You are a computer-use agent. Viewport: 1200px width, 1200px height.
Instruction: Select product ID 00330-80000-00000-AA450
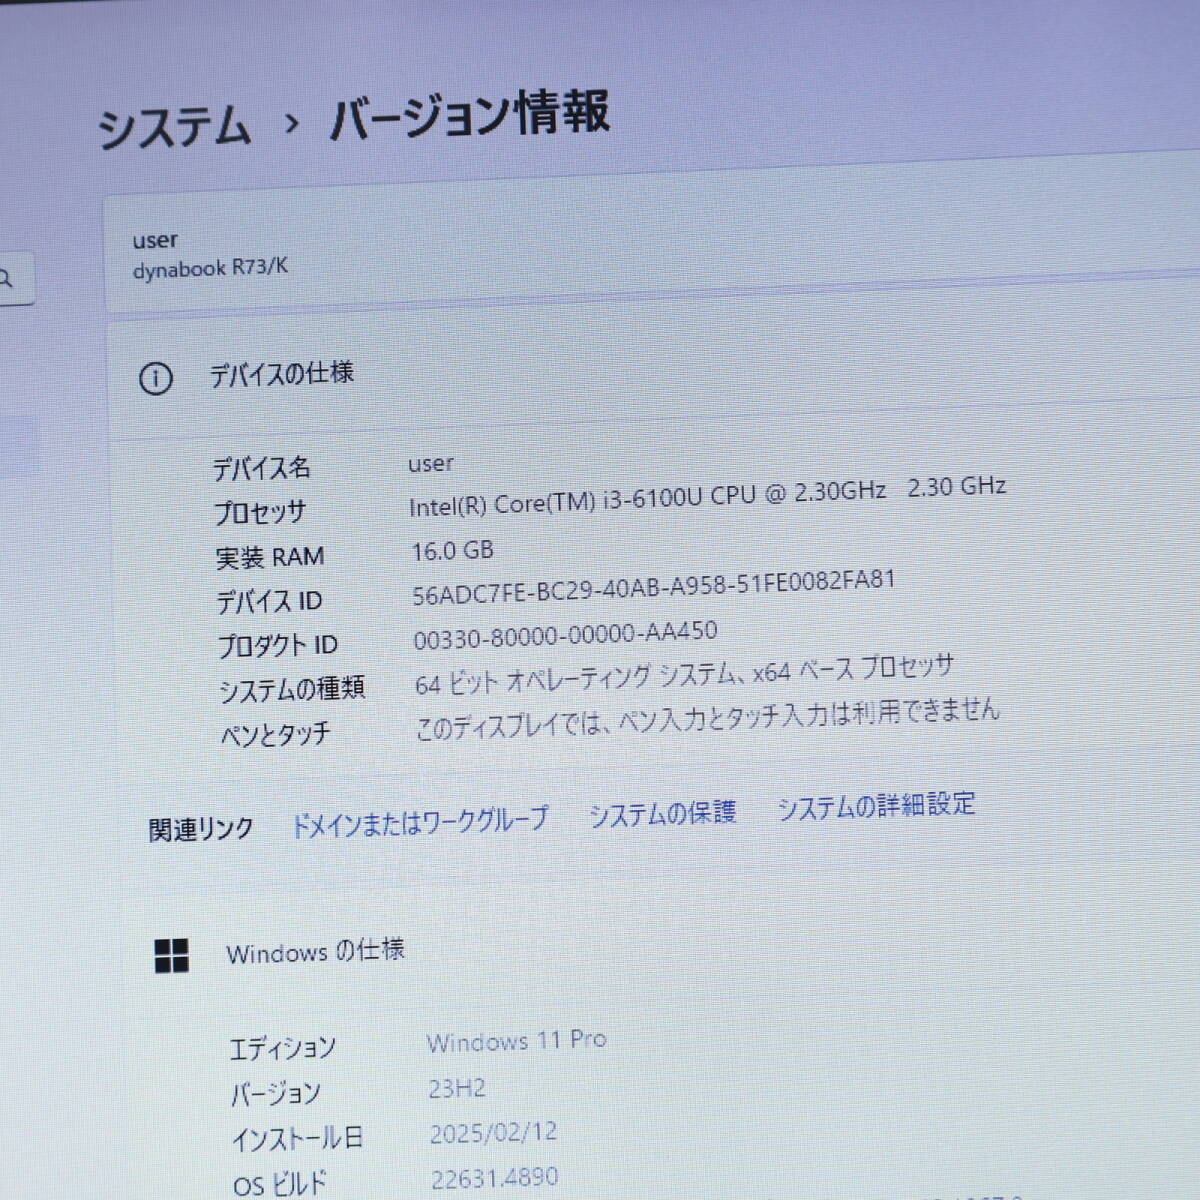tap(565, 635)
